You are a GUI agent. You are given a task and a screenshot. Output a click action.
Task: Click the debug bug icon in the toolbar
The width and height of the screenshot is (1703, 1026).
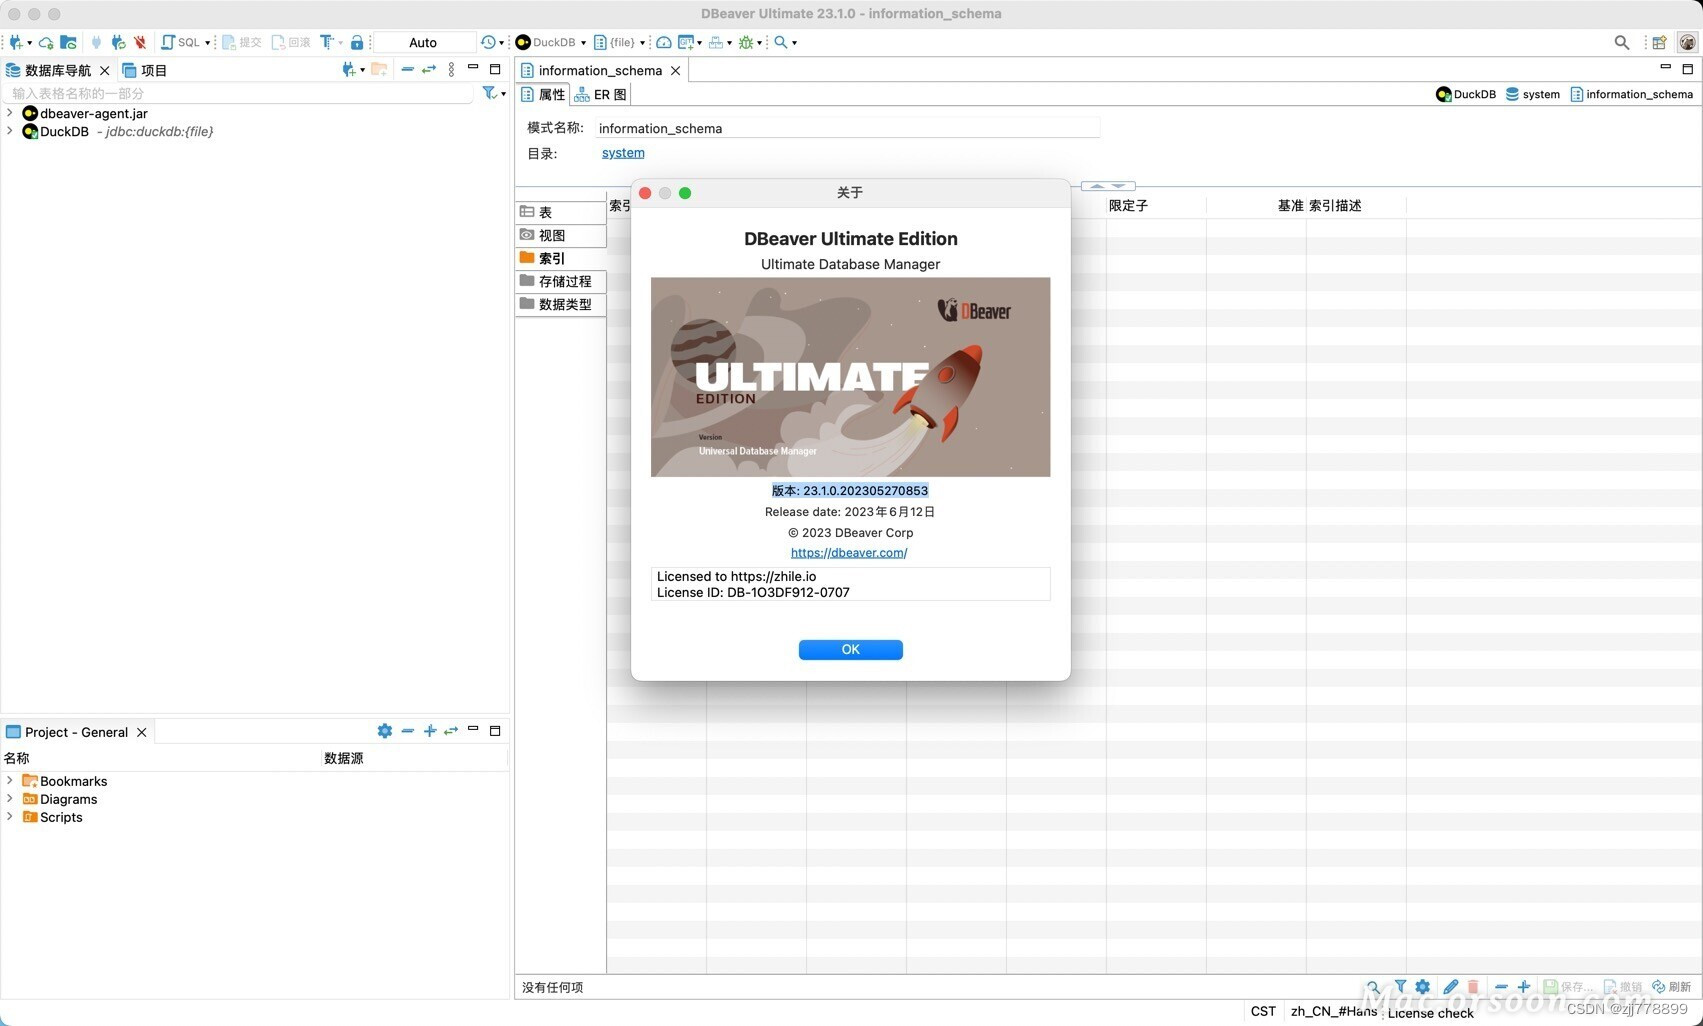coord(746,42)
